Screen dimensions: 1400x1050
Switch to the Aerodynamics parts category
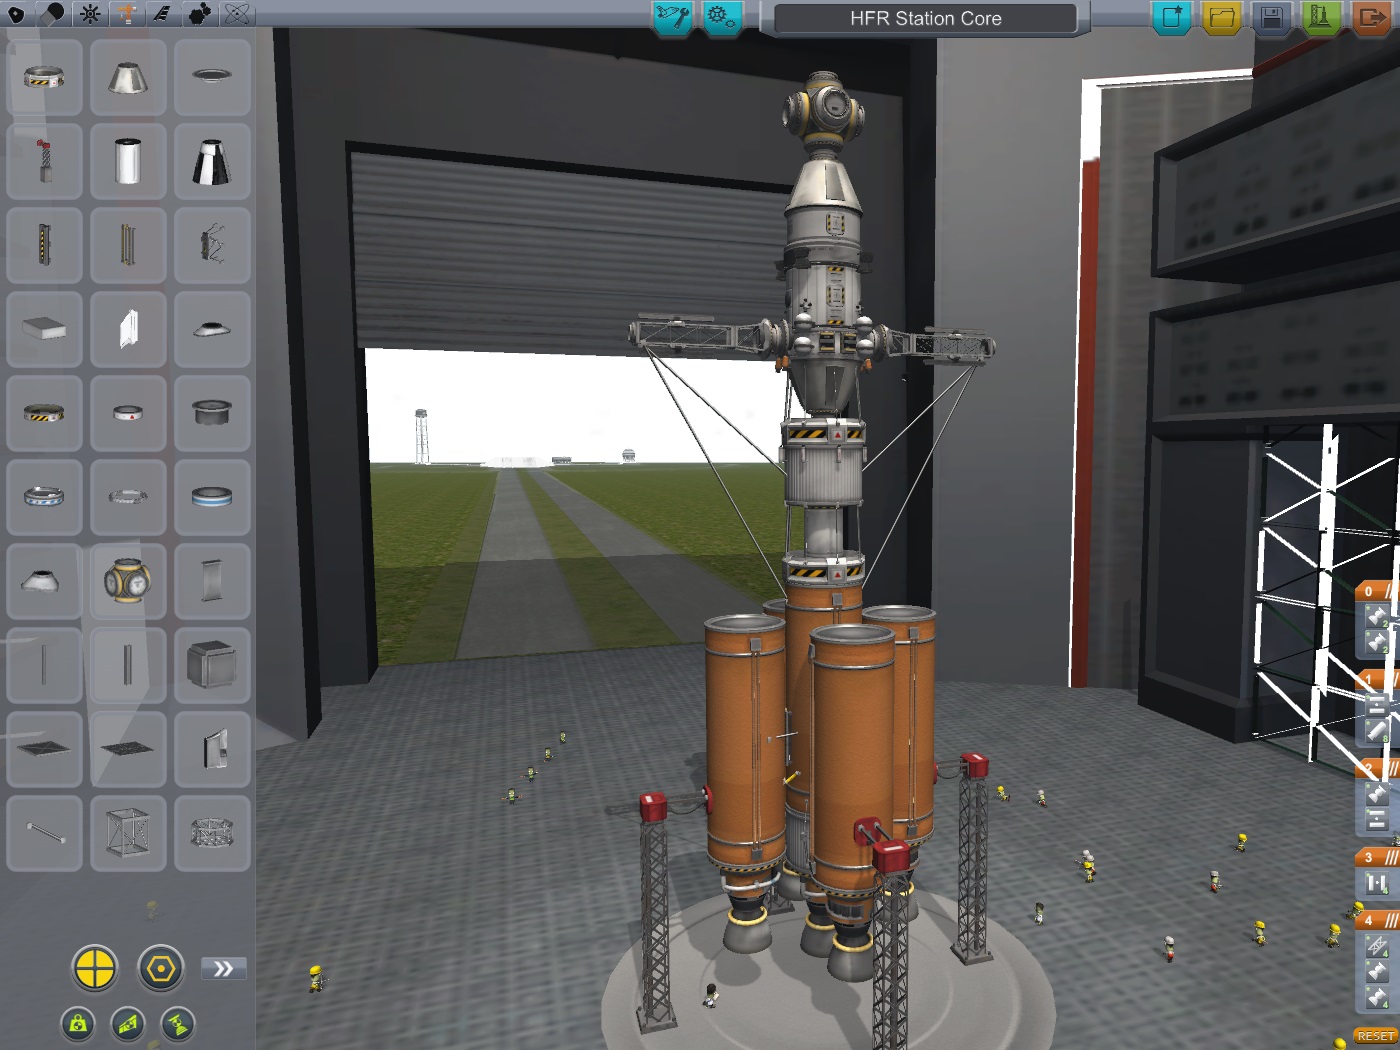click(x=163, y=14)
